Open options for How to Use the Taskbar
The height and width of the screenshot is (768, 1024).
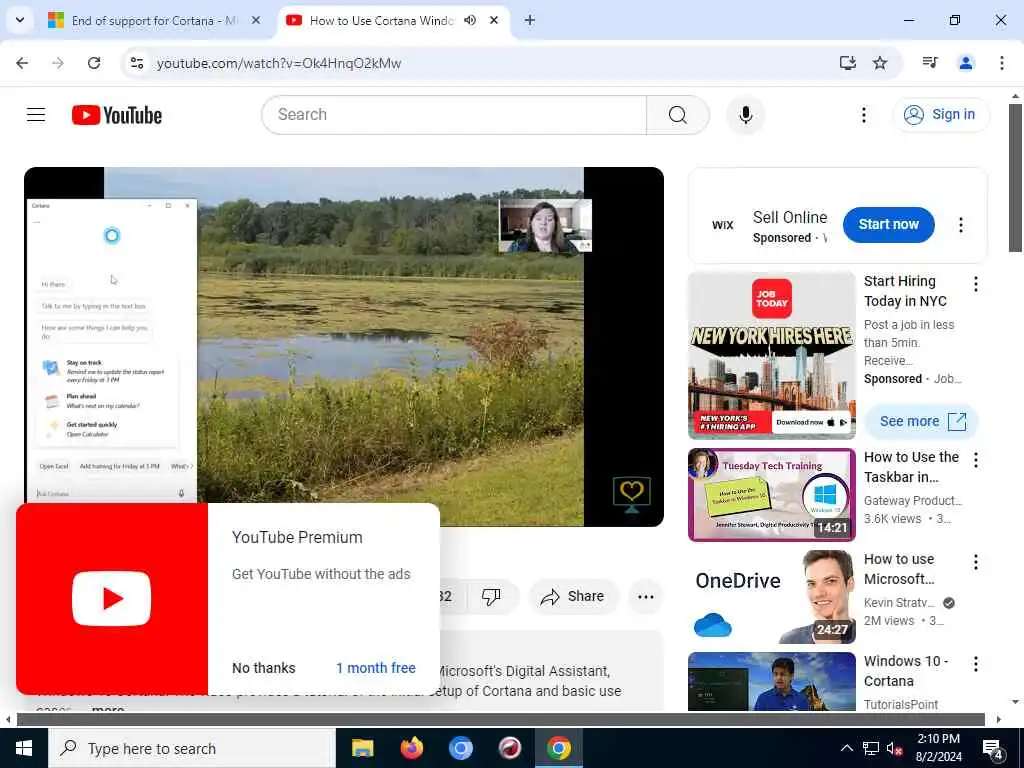point(975,460)
